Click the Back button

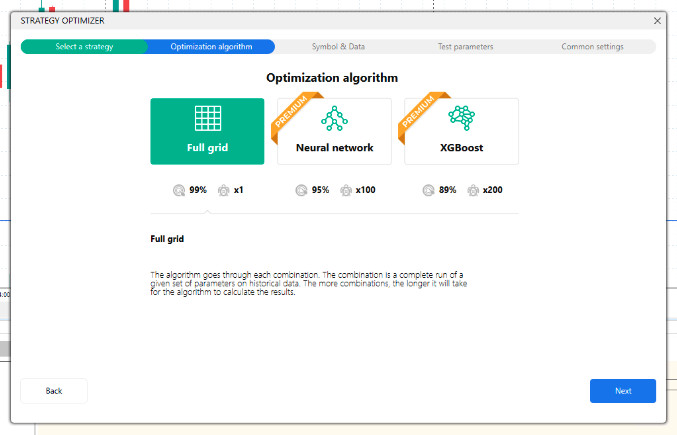click(54, 391)
